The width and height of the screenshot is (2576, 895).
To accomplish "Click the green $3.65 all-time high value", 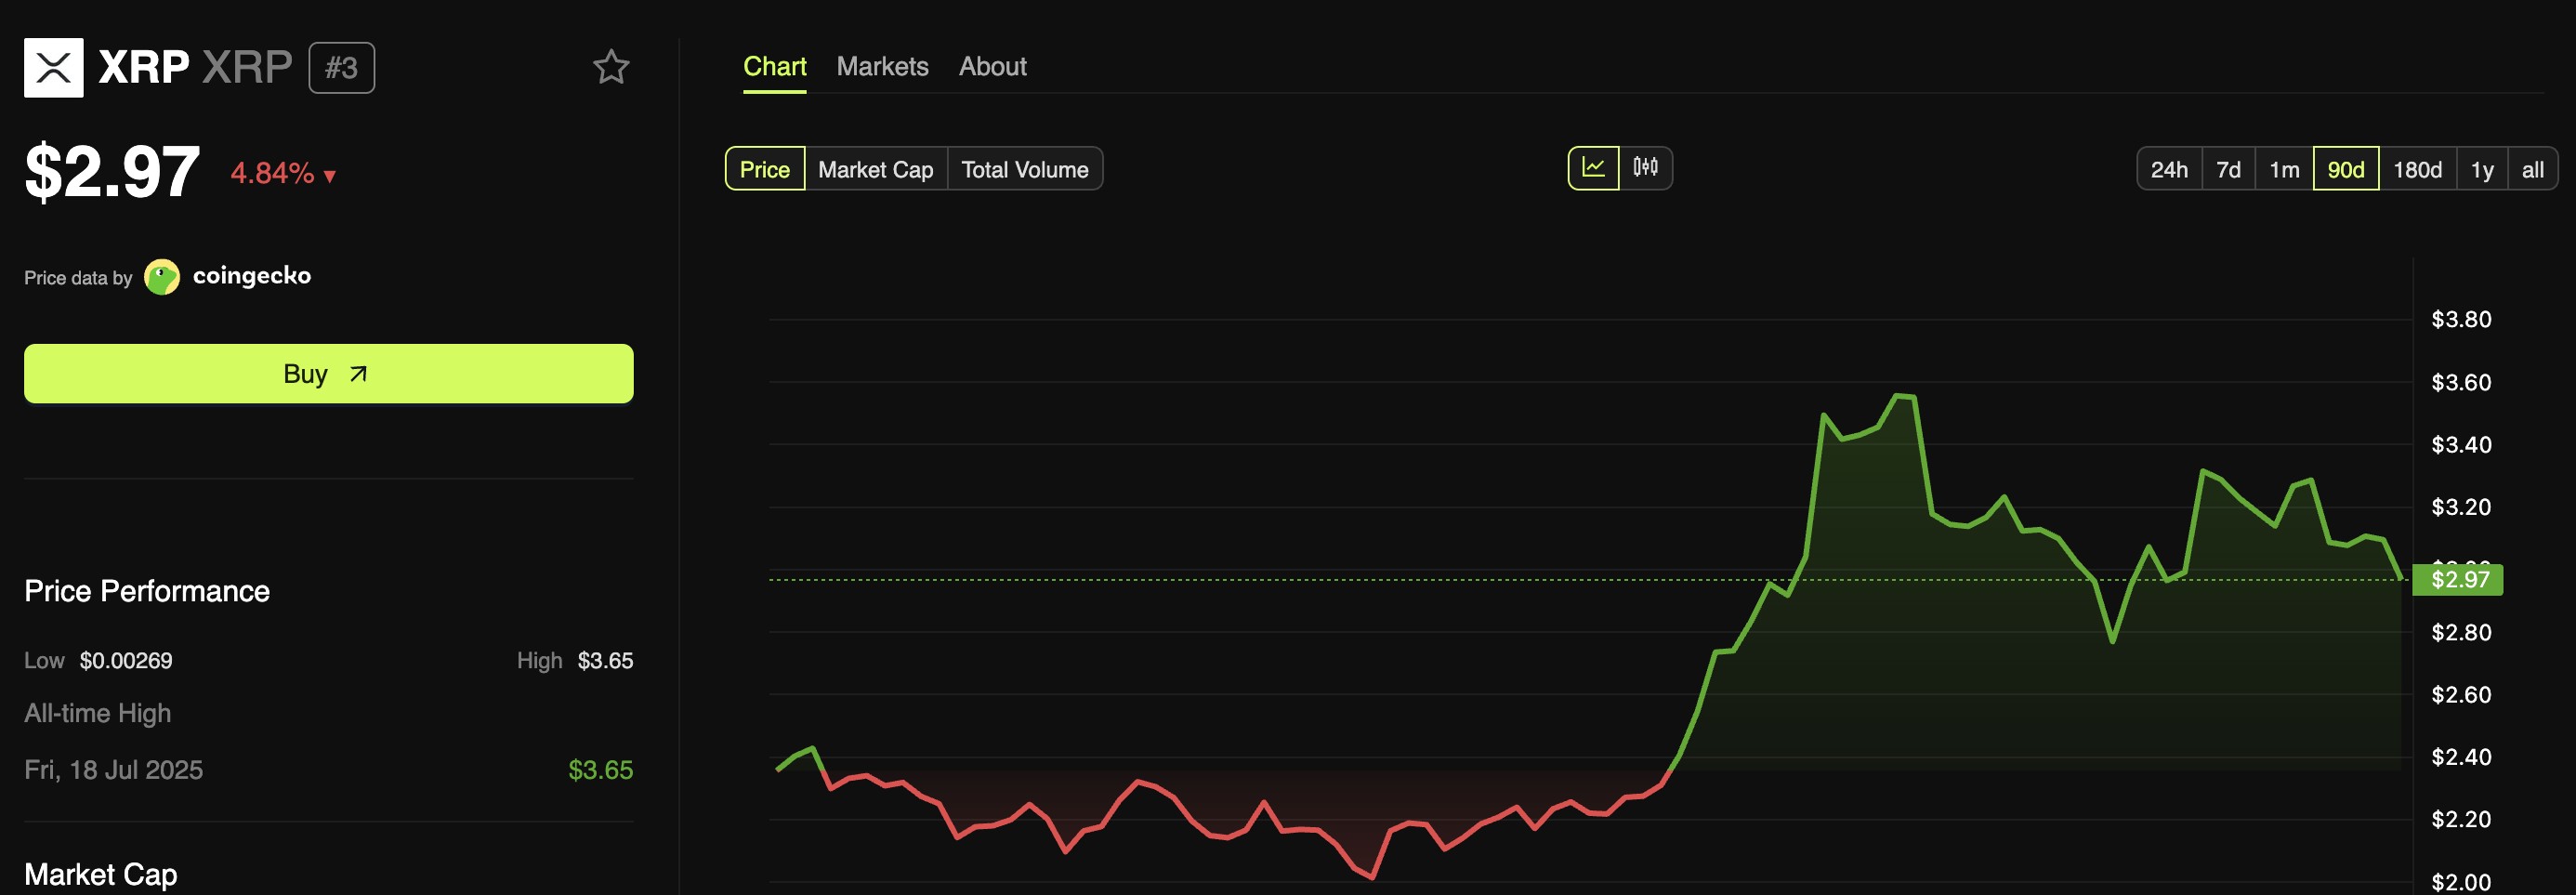I will 600,769.
